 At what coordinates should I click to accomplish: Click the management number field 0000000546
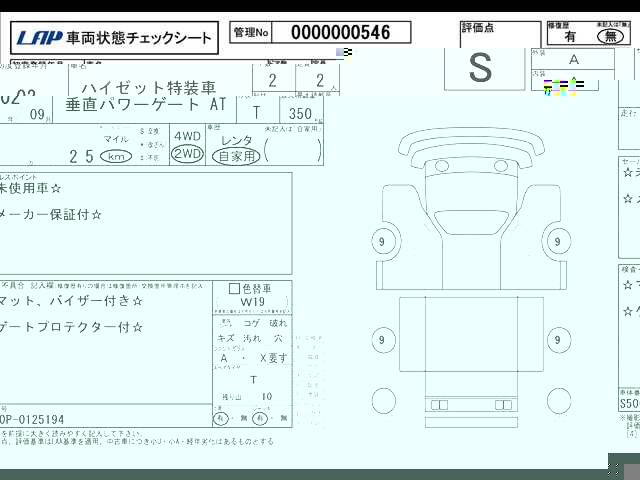pos(340,33)
